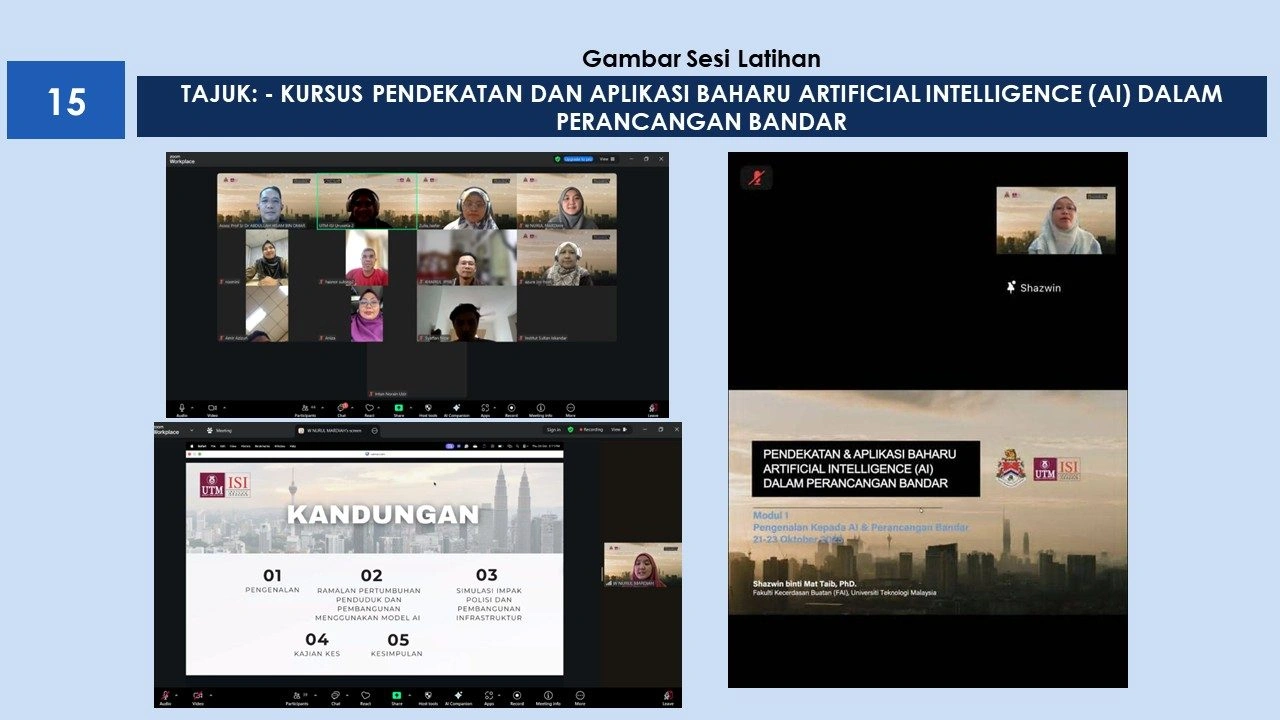The width and height of the screenshot is (1280, 720).
Task: Click Leave in the screen-share Zoom window
Action: pos(667,695)
